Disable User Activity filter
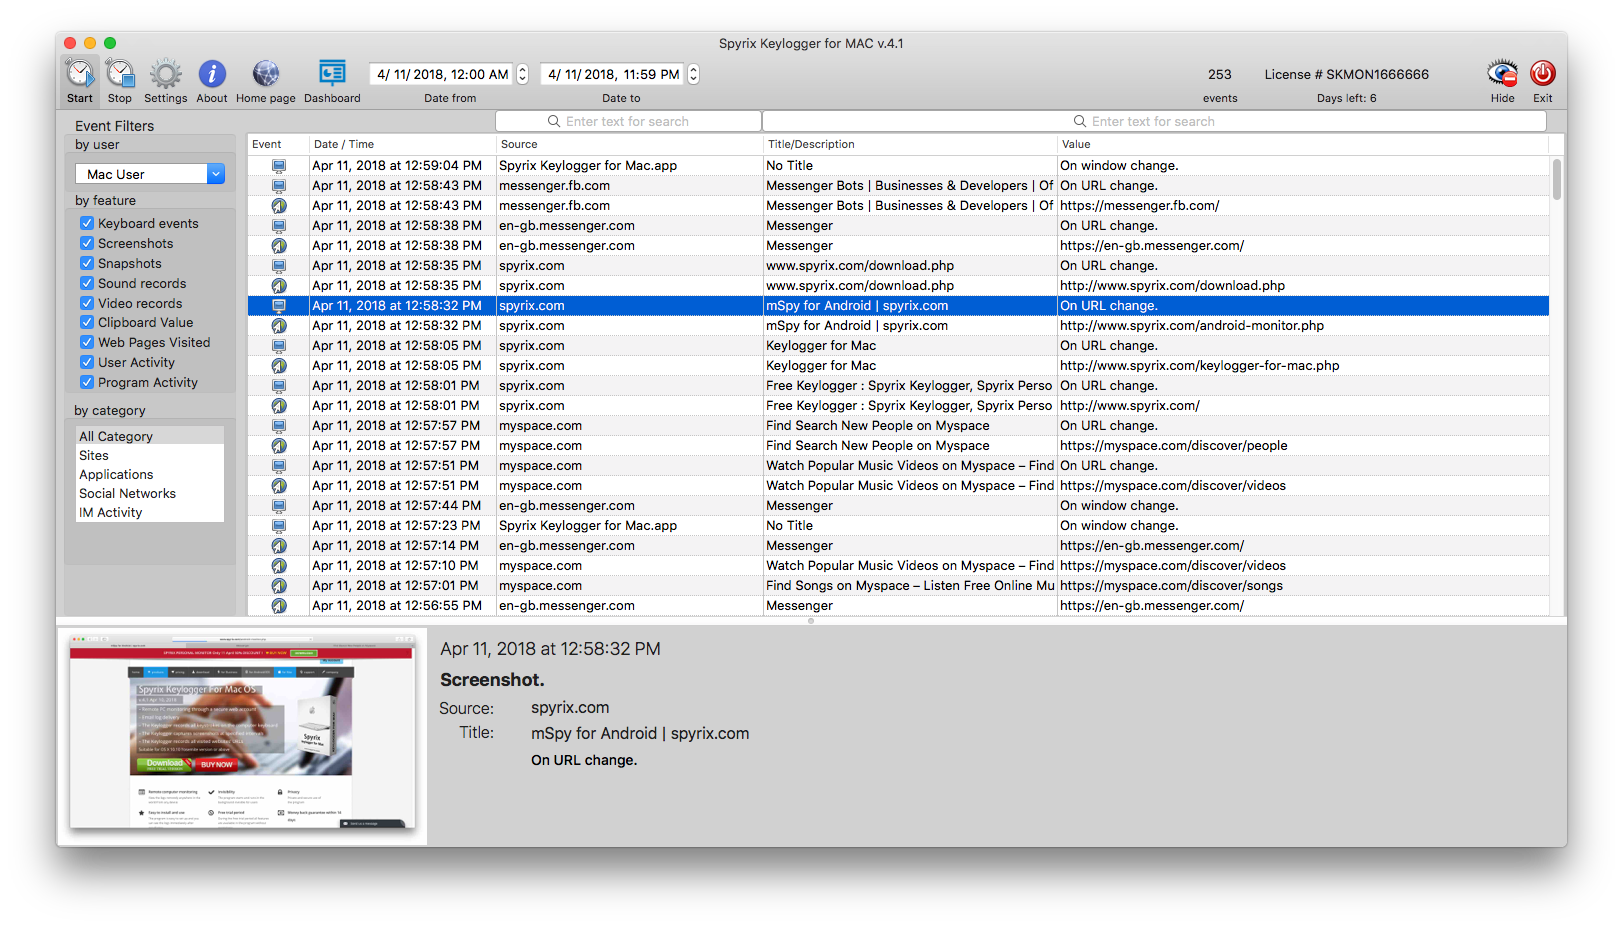Viewport: 1623px width, 927px height. (87, 362)
